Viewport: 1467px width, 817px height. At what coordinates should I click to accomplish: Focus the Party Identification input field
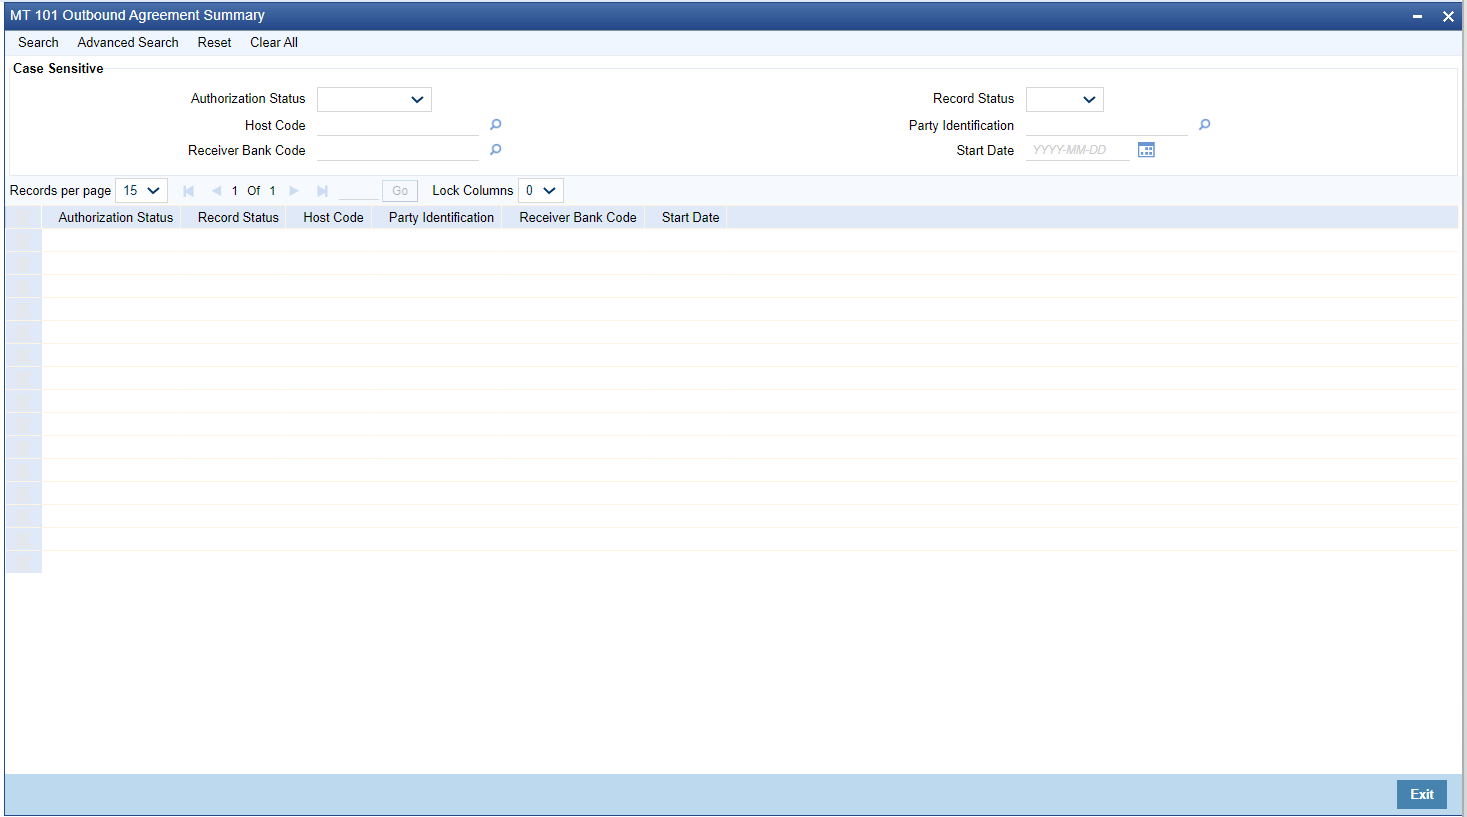(x=1107, y=125)
